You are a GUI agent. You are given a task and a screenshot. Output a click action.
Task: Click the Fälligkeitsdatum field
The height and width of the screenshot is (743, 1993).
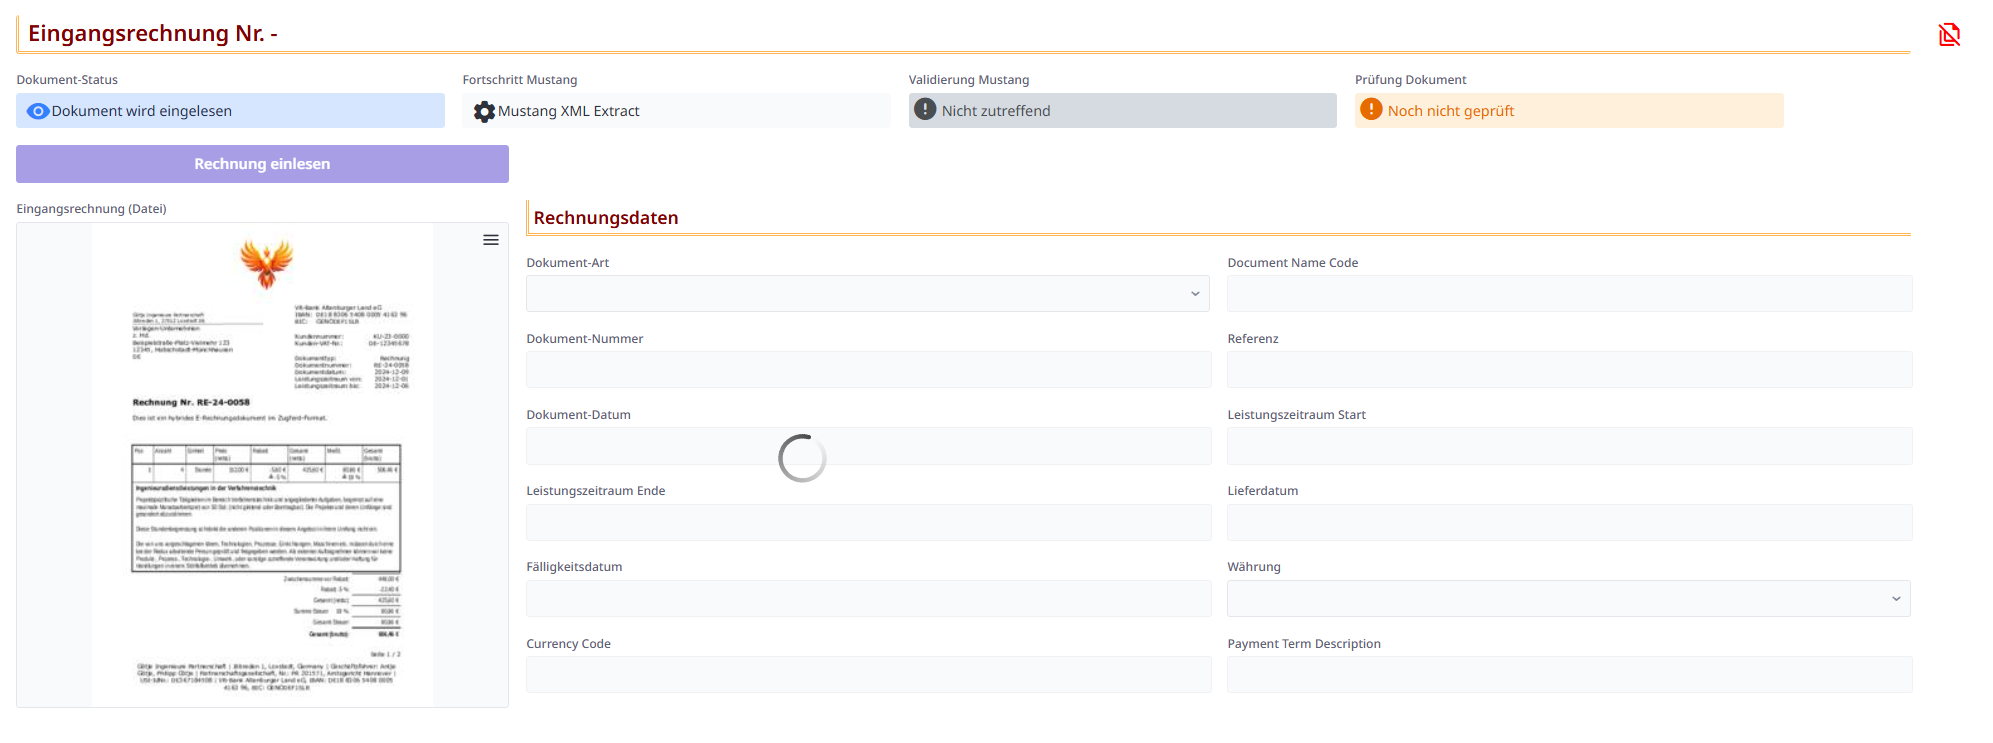tap(867, 599)
